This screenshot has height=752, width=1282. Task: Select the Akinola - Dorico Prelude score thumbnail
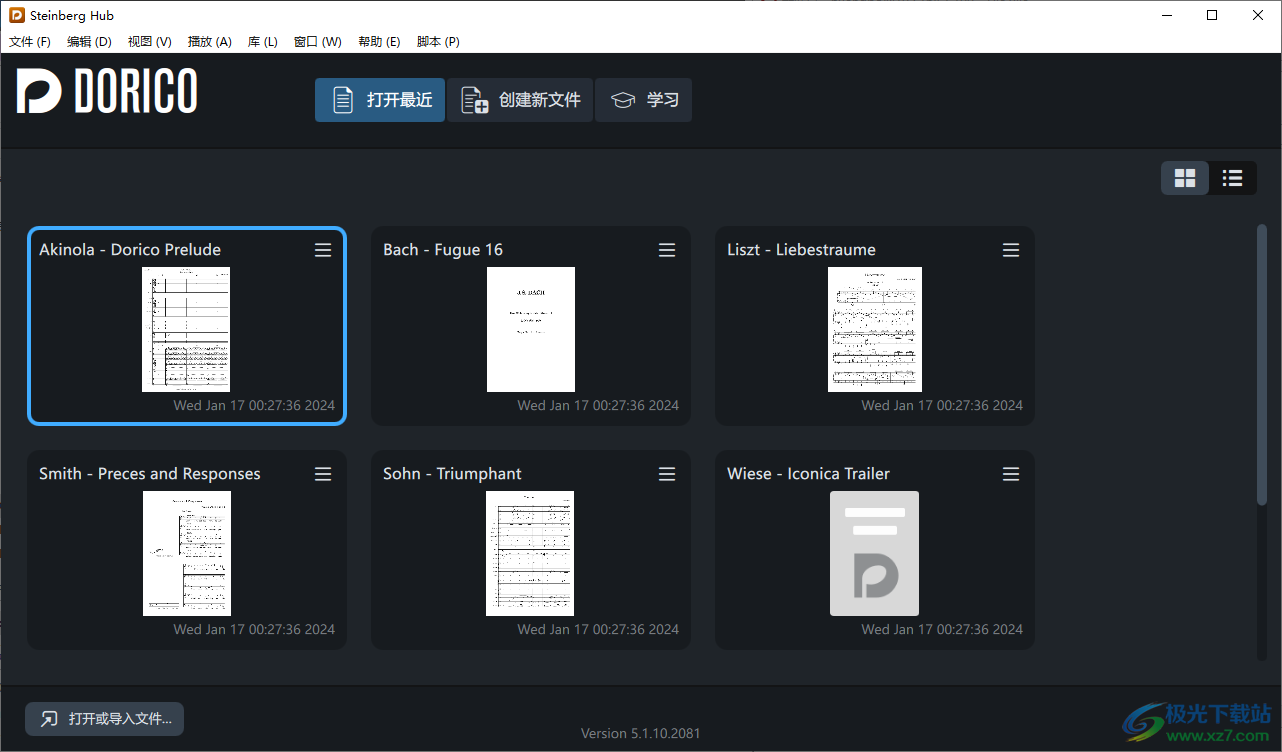(x=186, y=329)
